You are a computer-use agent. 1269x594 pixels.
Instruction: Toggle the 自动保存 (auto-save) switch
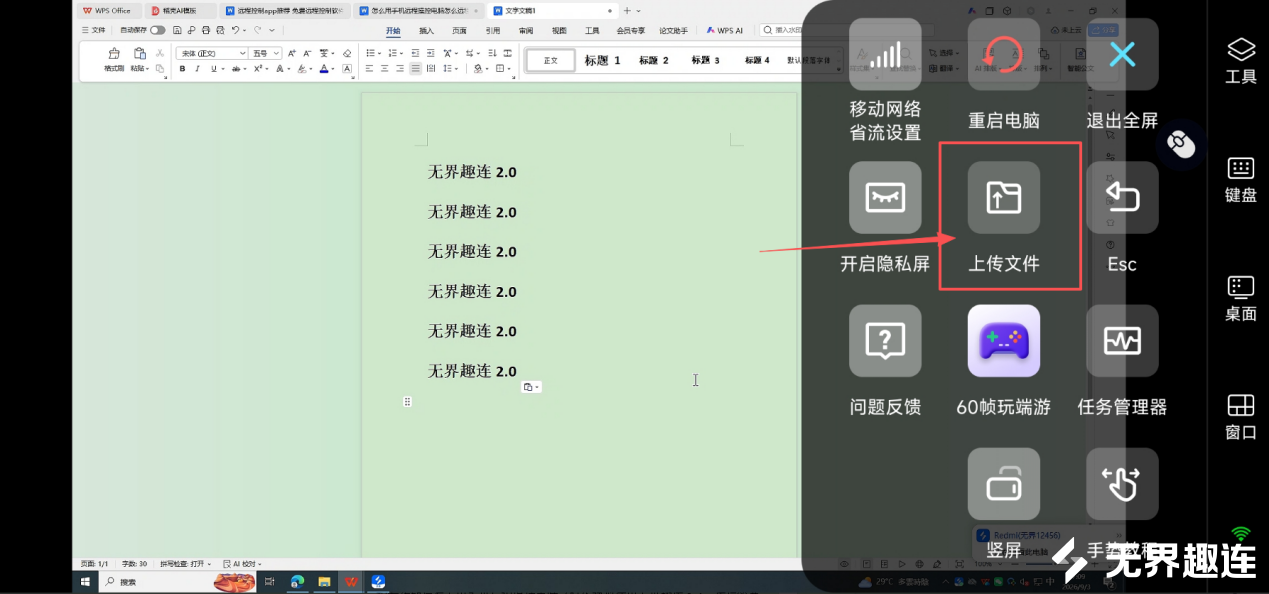(158, 30)
